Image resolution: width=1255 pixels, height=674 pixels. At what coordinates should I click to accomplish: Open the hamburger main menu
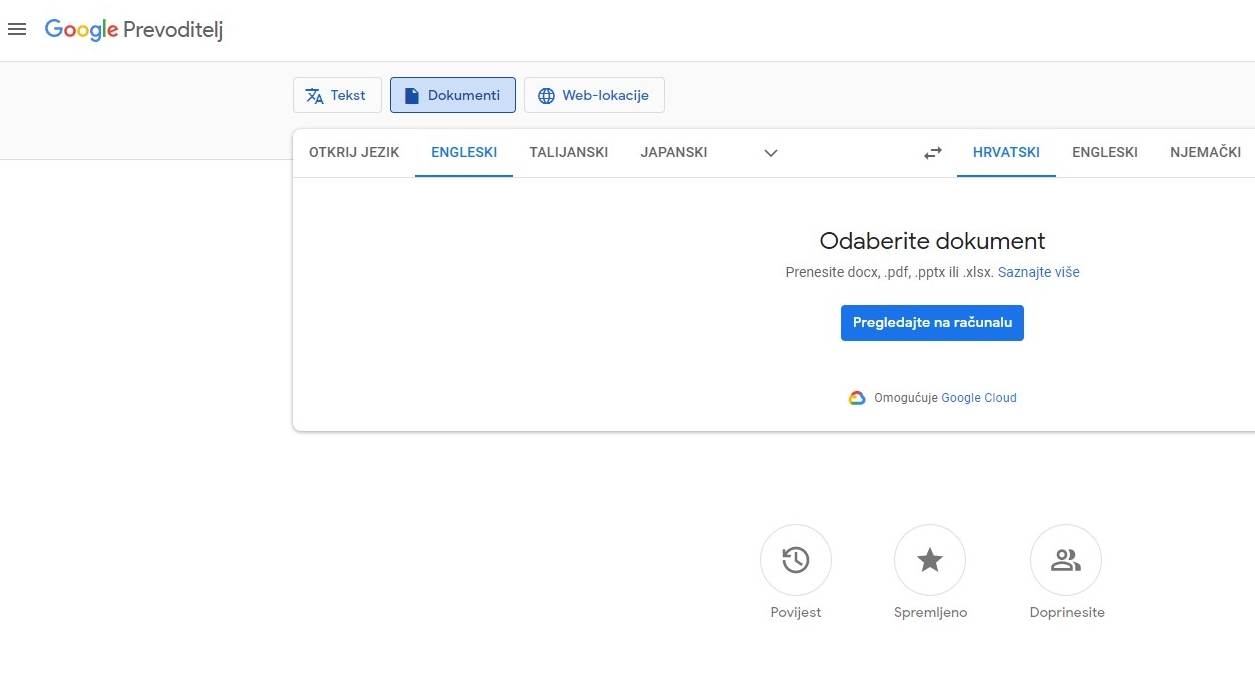pos(17,30)
